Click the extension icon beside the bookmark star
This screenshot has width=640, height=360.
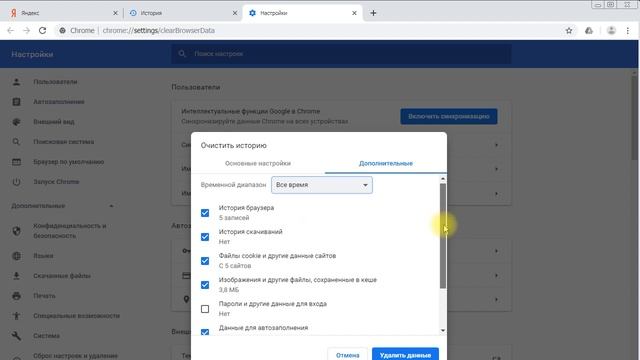click(x=589, y=31)
